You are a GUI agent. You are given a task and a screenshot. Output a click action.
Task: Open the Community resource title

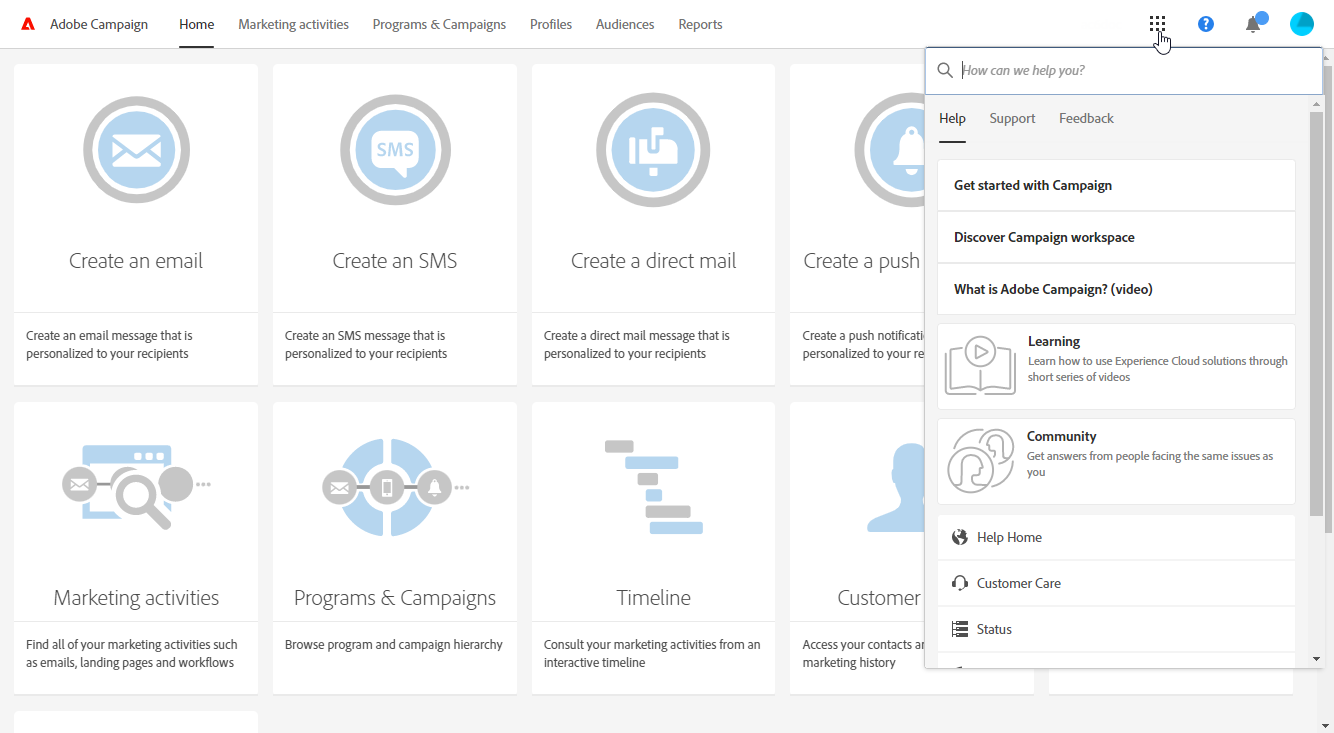point(1061,436)
